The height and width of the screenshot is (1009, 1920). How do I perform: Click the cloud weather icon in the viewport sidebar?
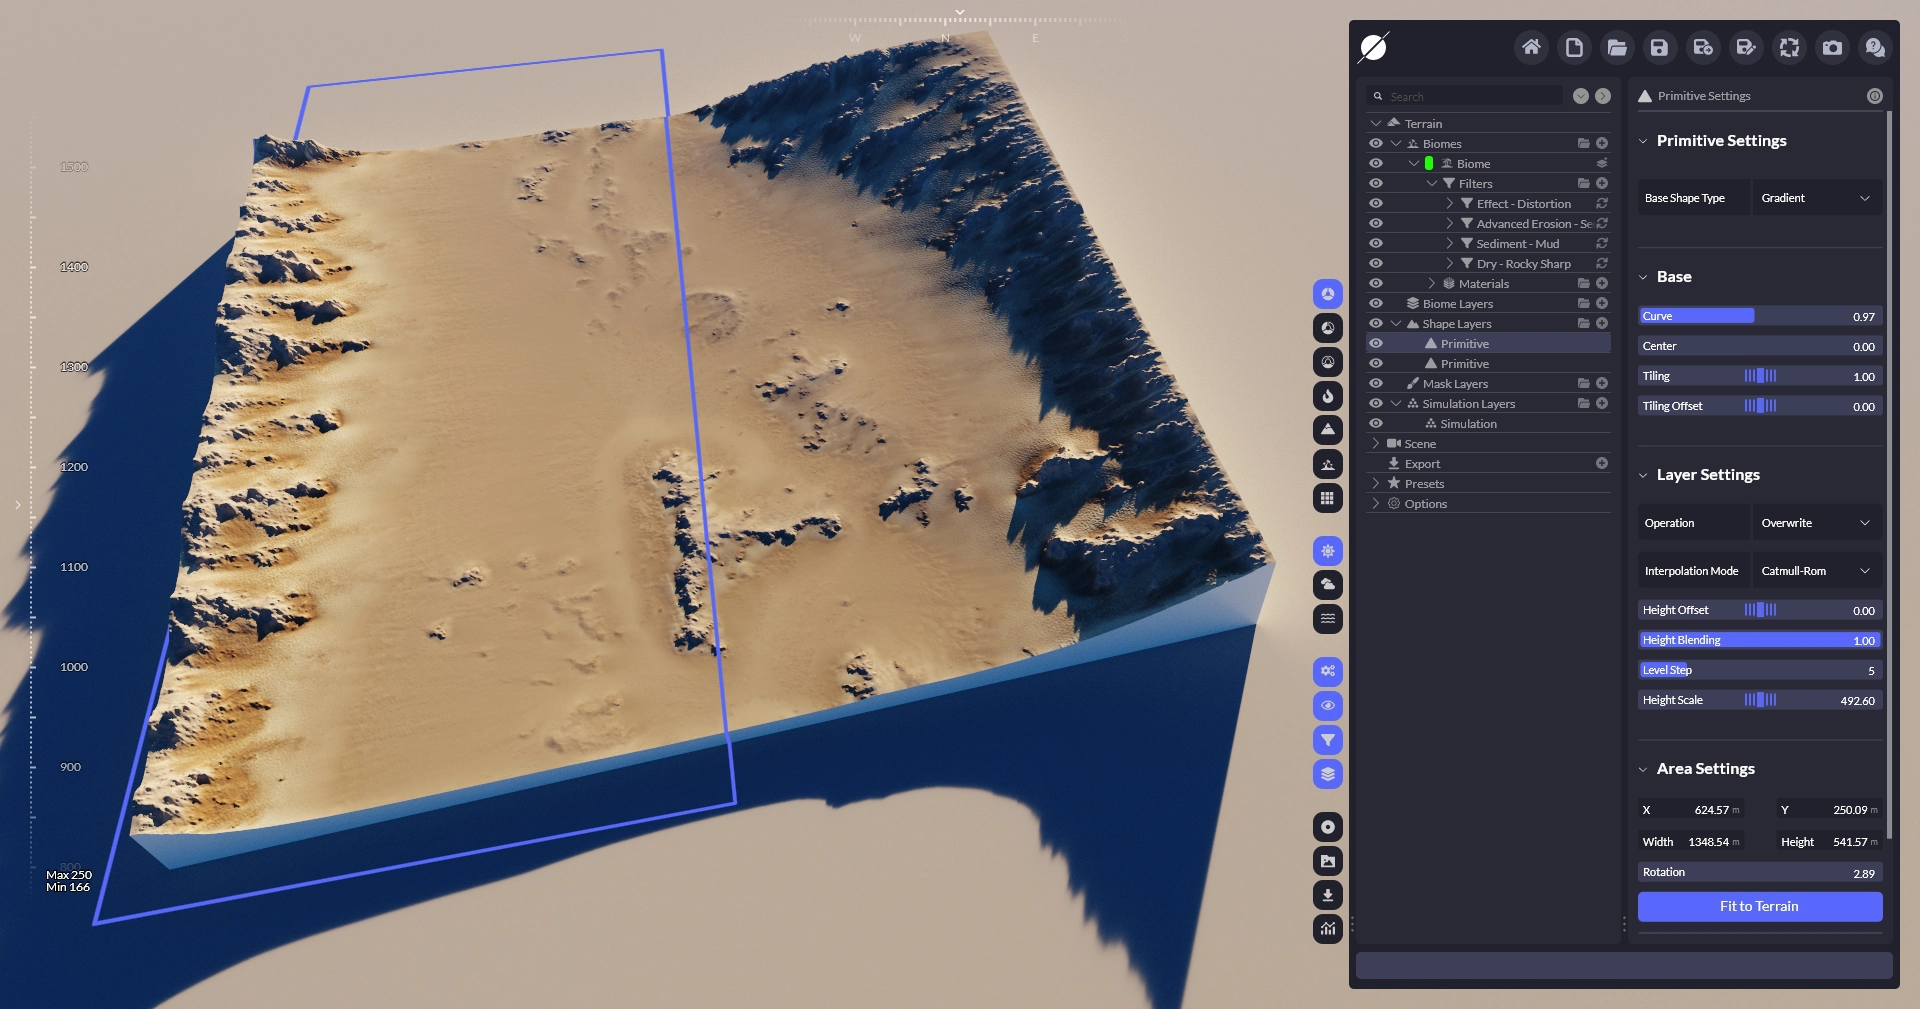click(1327, 585)
